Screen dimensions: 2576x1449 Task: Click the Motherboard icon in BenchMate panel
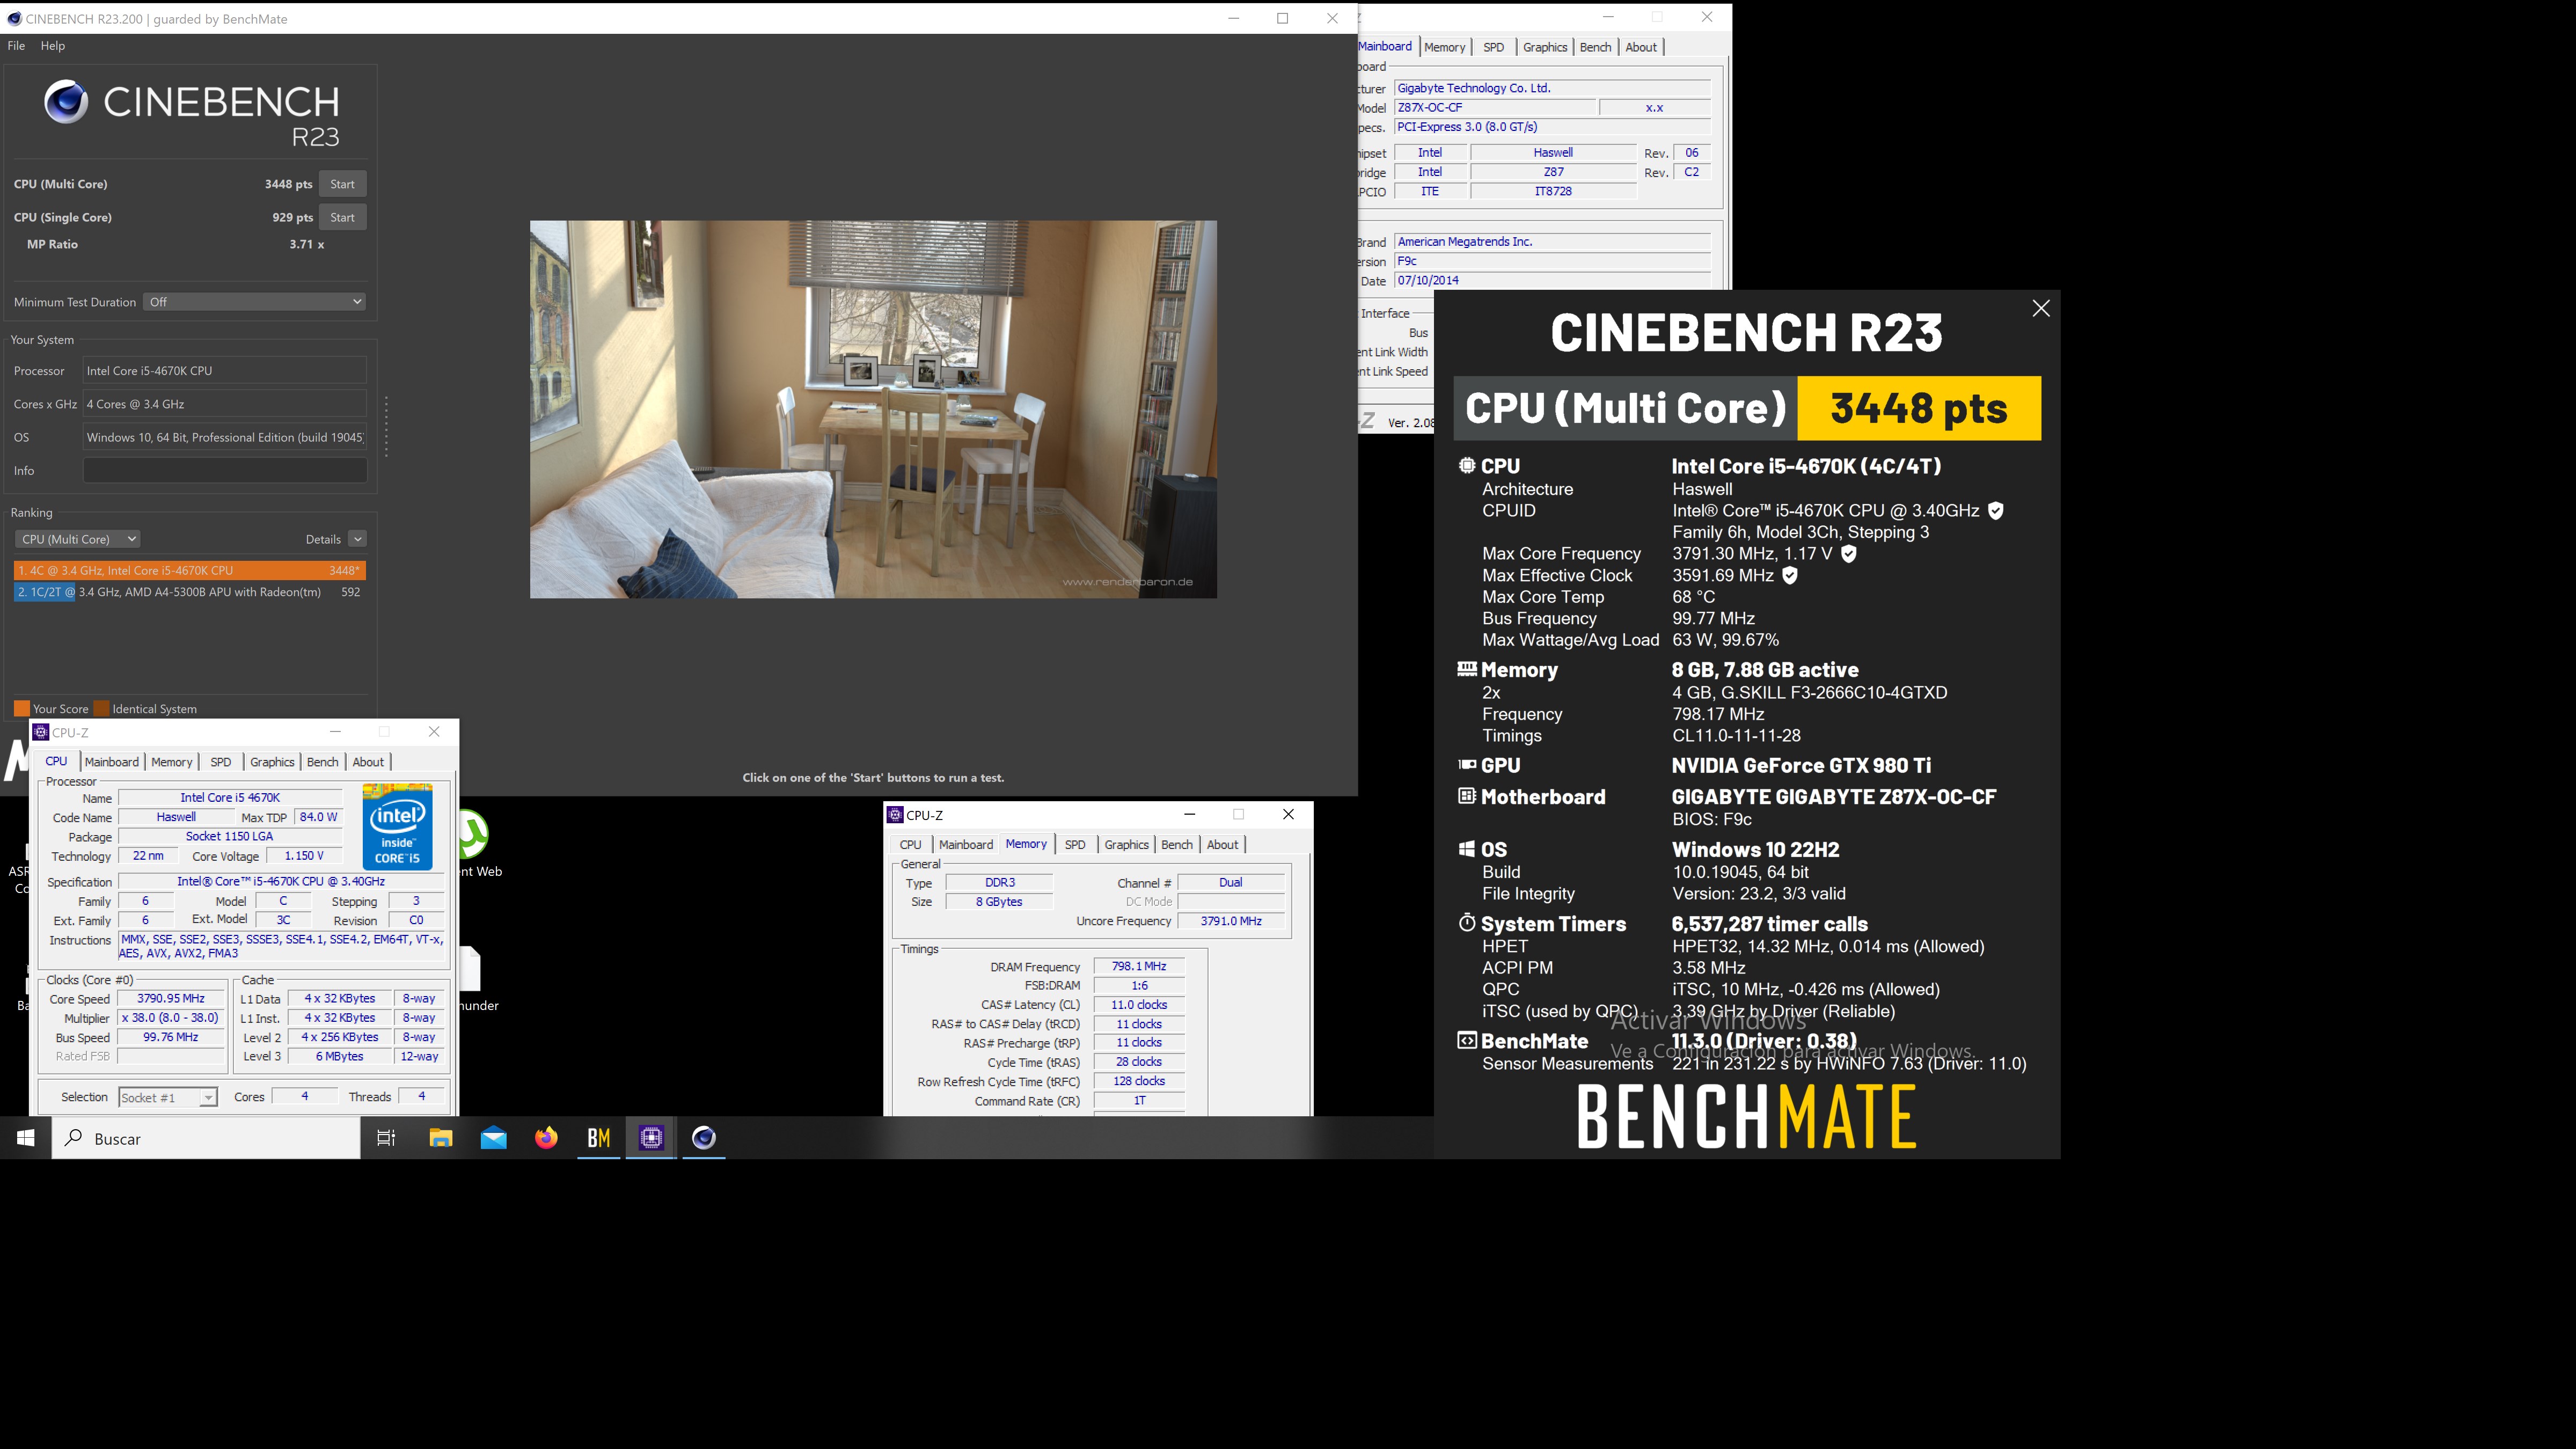[x=1467, y=797]
